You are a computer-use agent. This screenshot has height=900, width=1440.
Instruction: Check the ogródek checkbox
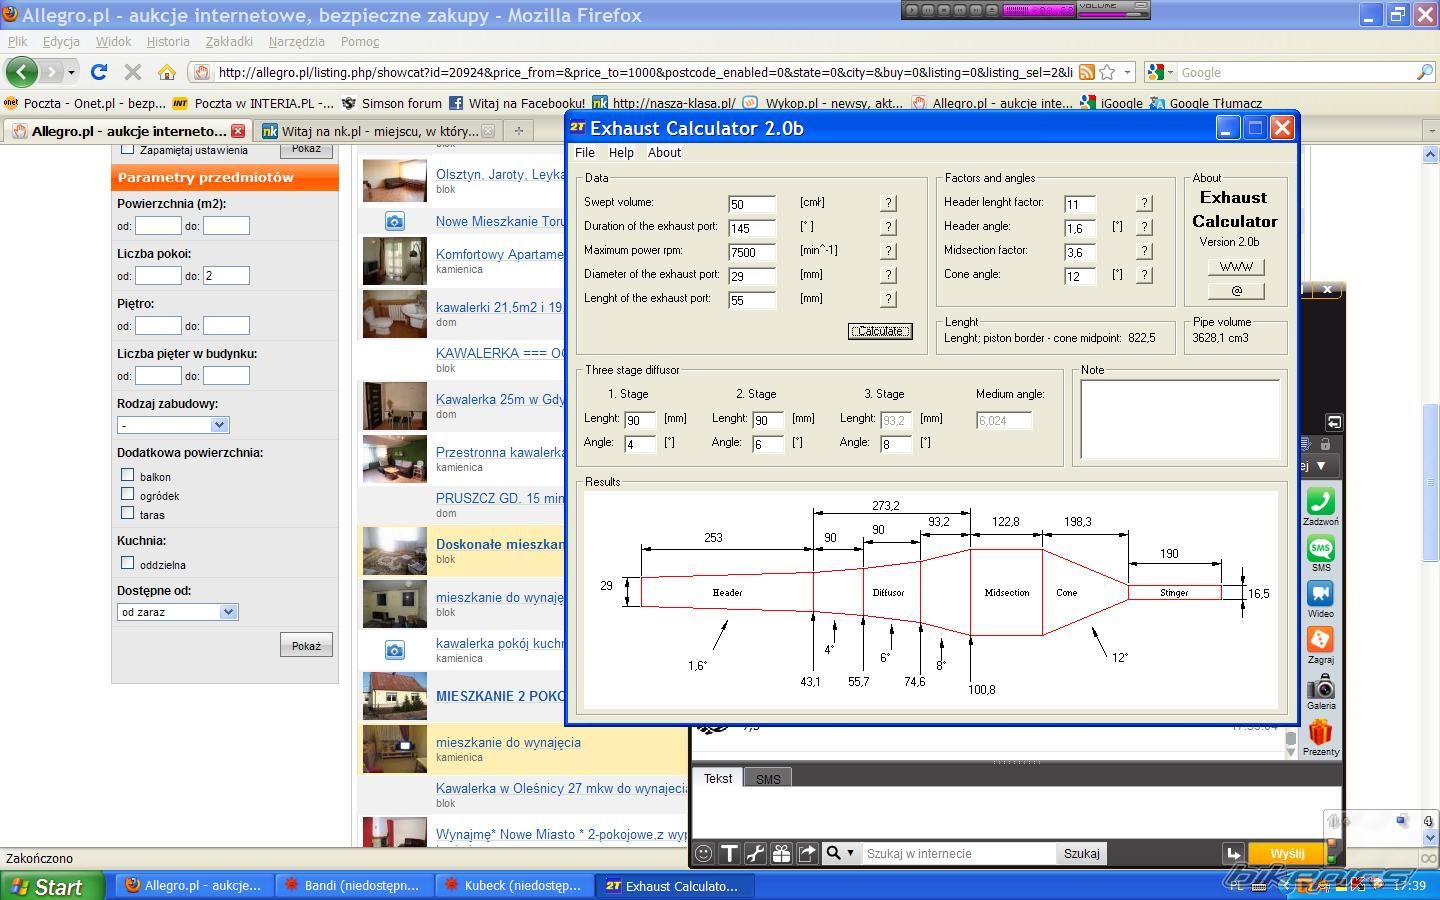127,494
